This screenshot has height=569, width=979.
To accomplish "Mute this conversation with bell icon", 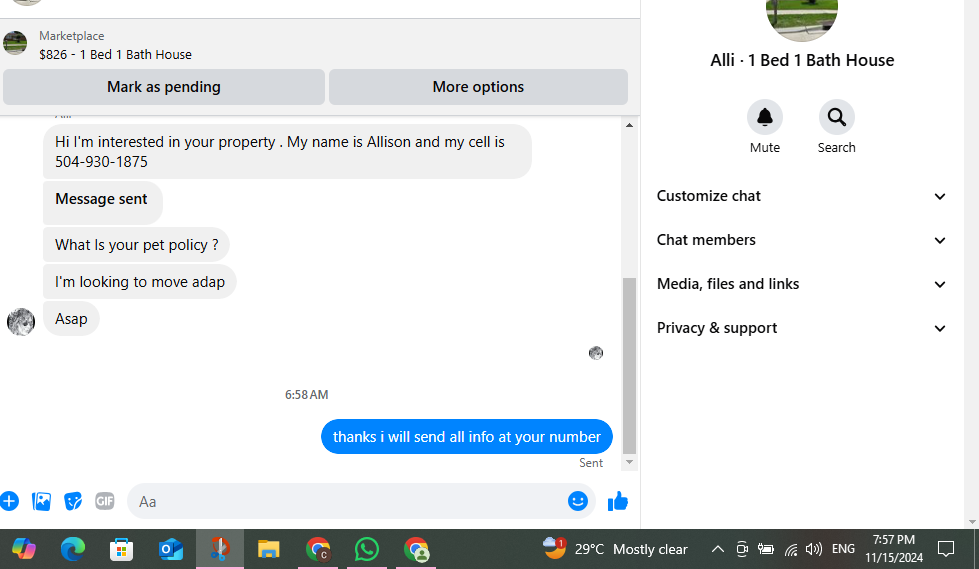I will [x=764, y=117].
